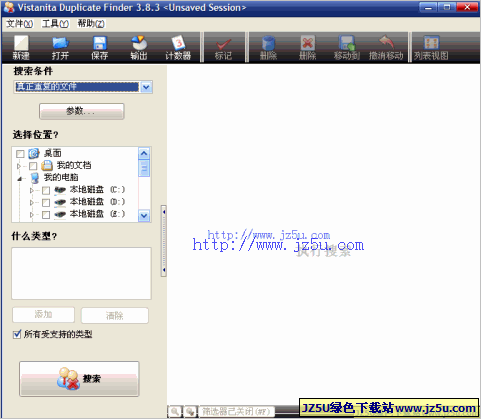The height and width of the screenshot is (419, 481).
Task: Open the 帮助(Z) menu
Action: [x=91, y=24]
